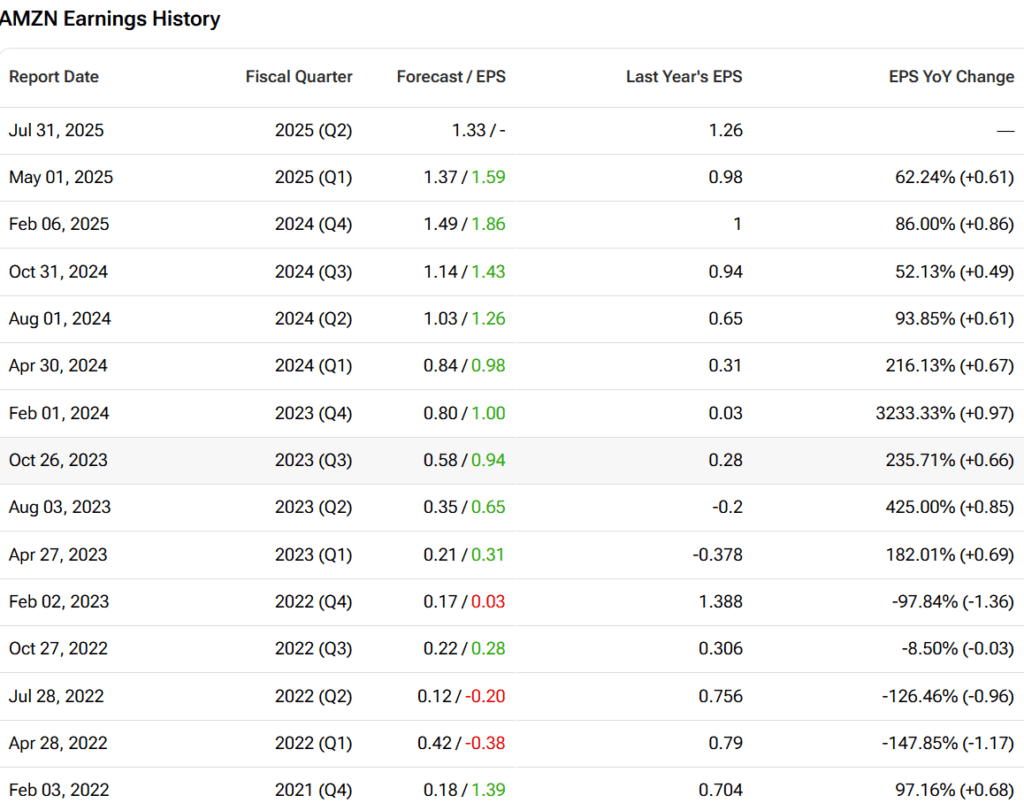Click the '86.00% (+0.86)' YoY change value
The height and width of the screenshot is (803, 1024).
(x=954, y=225)
